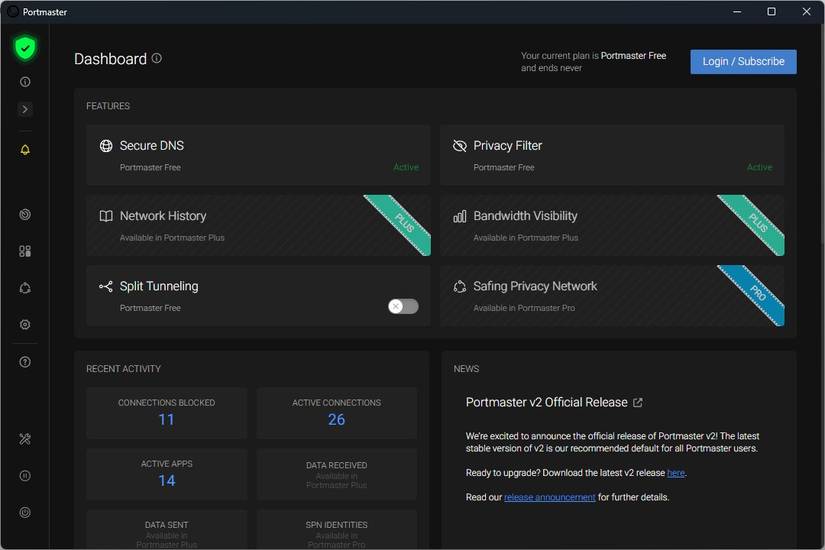This screenshot has height=550, width=825.
Task: Open the apps grid icon in sidebar
Action: [x=25, y=251]
